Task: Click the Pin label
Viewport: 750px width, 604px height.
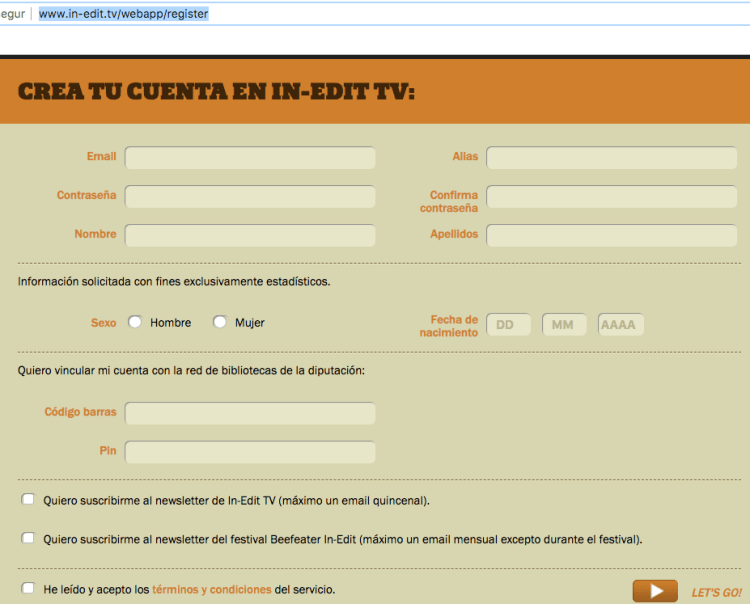Action: coord(108,450)
